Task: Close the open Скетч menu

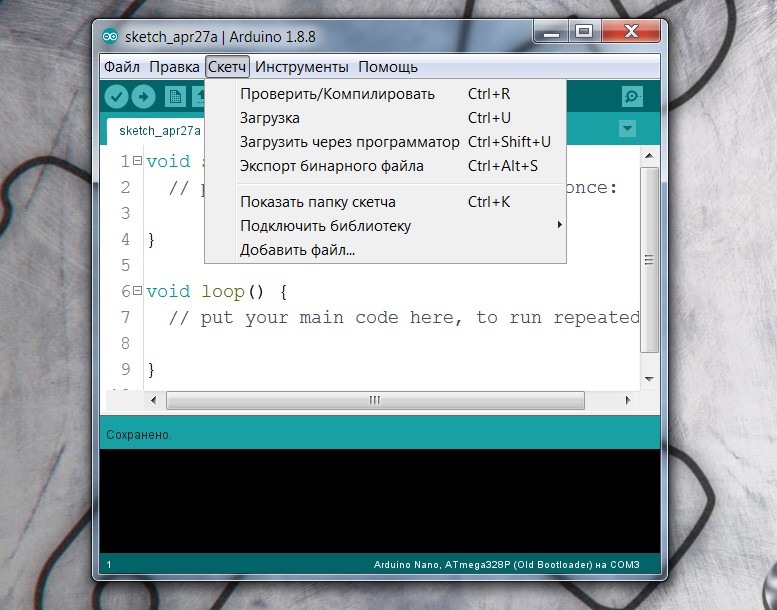Action: 227,67
